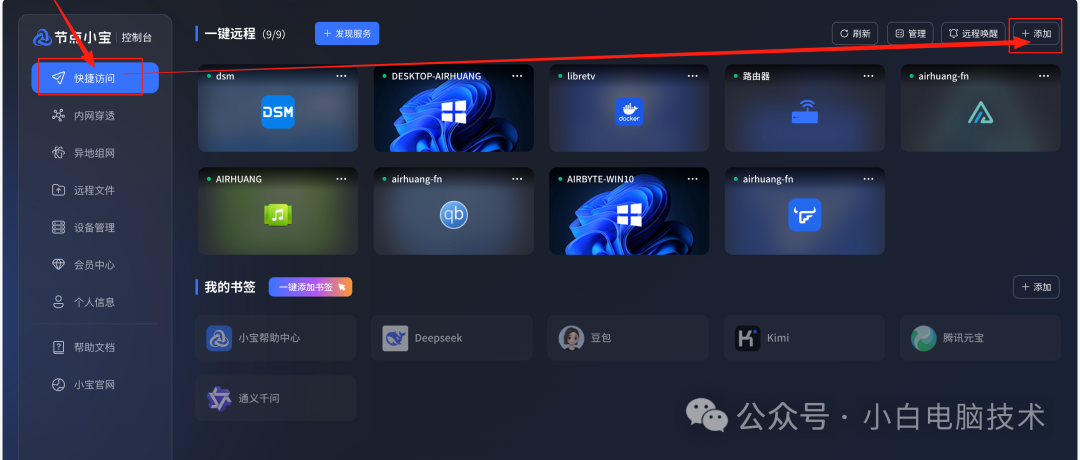1080x460 pixels.
Task: Click the 异地组网 globe icon
Action: (59, 153)
